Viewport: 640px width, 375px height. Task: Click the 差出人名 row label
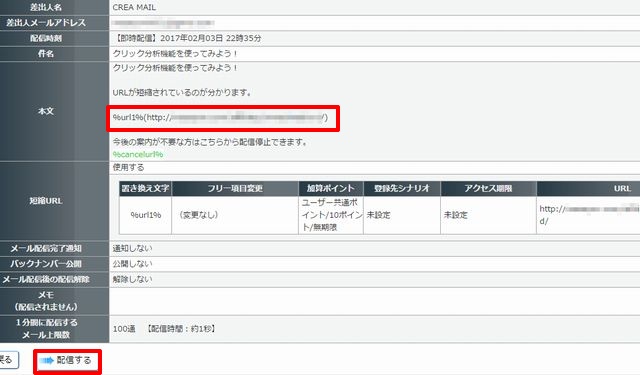pyautogui.click(x=46, y=7)
